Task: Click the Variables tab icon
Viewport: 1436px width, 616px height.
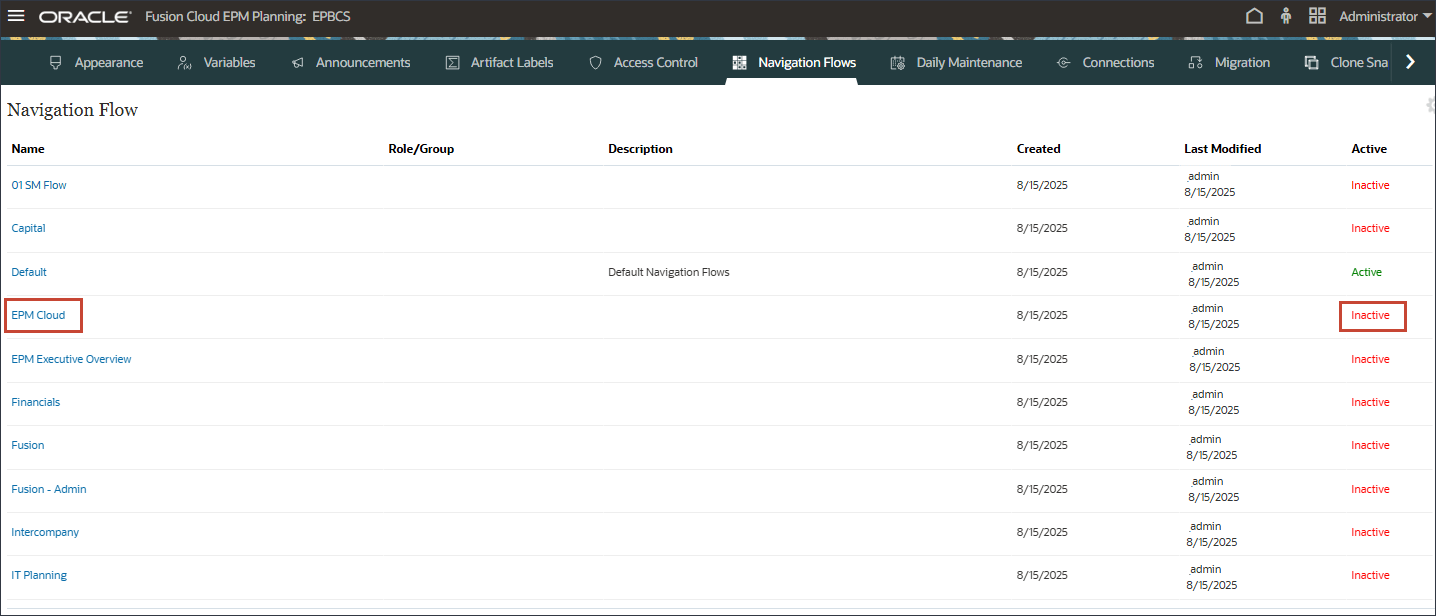Action: click(184, 62)
